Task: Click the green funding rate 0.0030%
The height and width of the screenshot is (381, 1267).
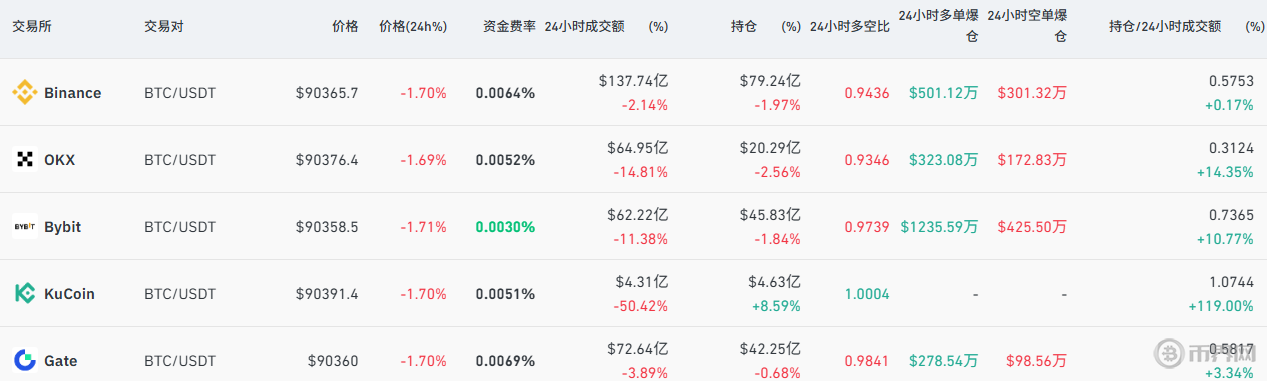Action: click(x=505, y=227)
